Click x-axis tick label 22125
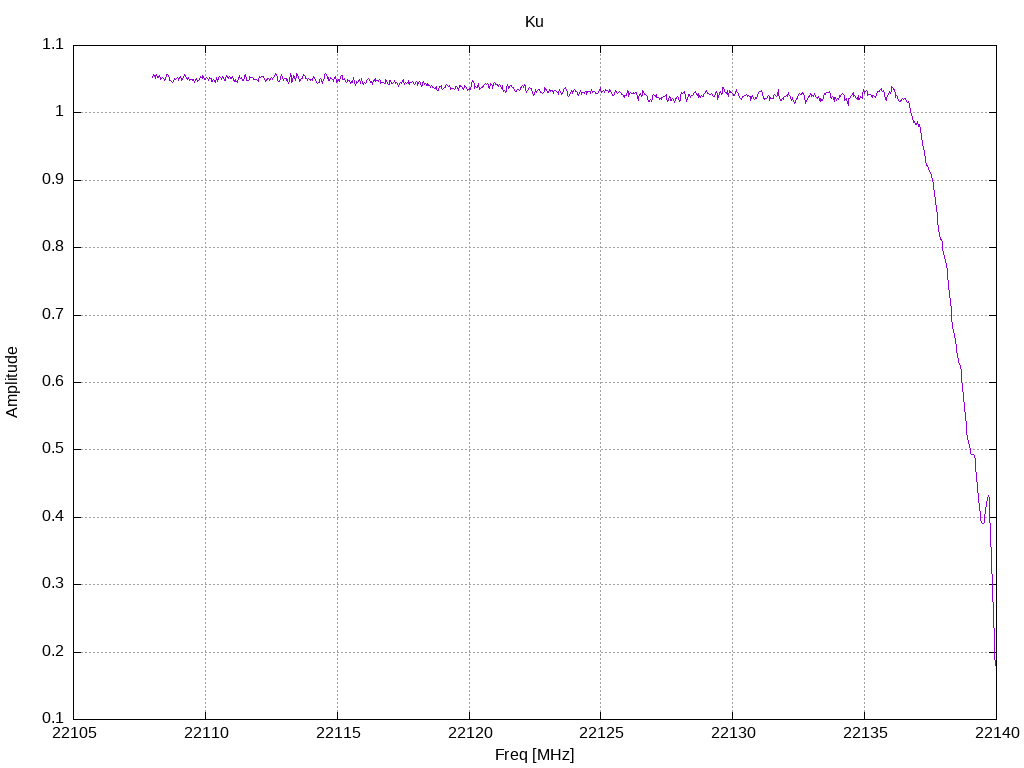The image size is (1024, 768). pos(601,733)
